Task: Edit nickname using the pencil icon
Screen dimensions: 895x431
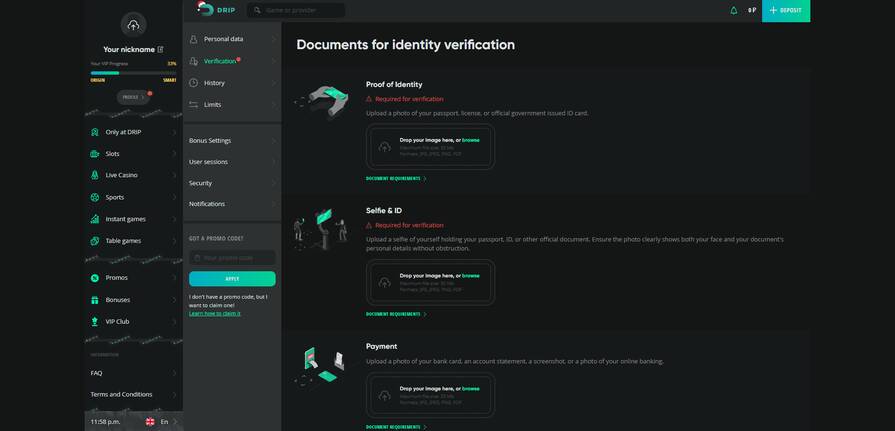Action: (x=160, y=49)
